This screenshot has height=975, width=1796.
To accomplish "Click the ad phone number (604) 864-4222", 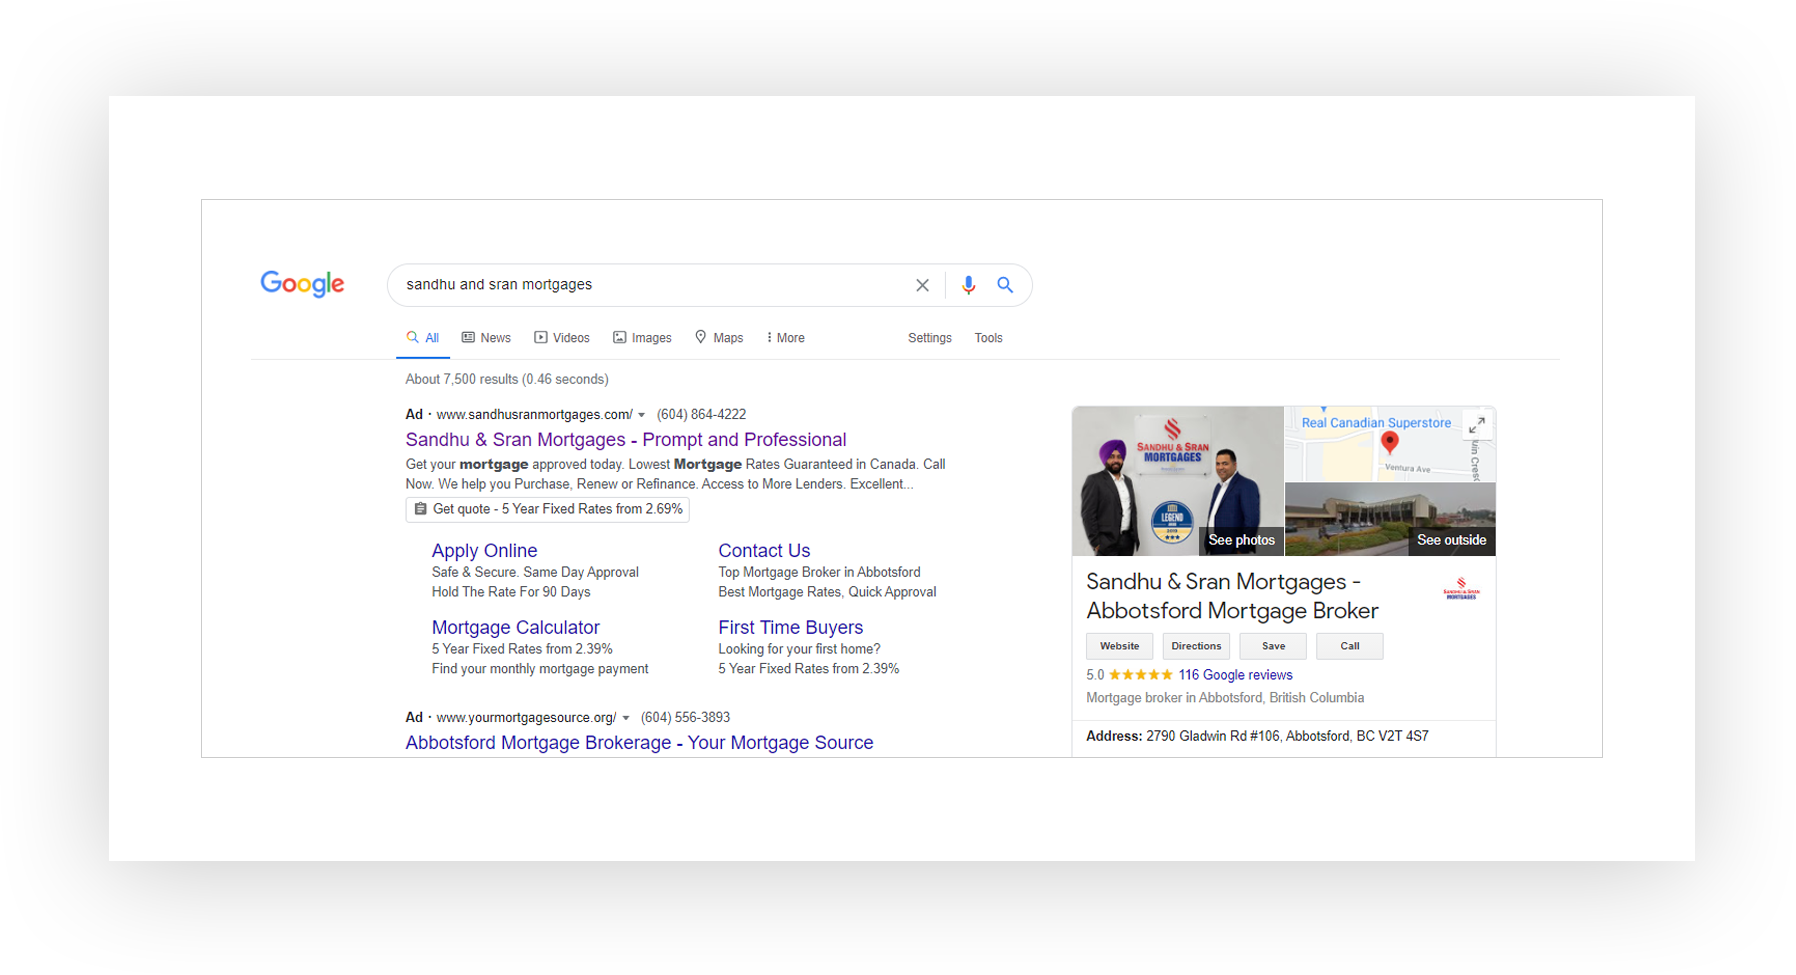I will (701, 415).
